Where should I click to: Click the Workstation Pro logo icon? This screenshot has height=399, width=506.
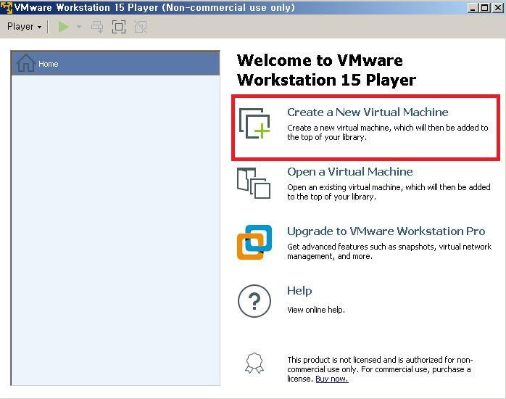pos(254,242)
